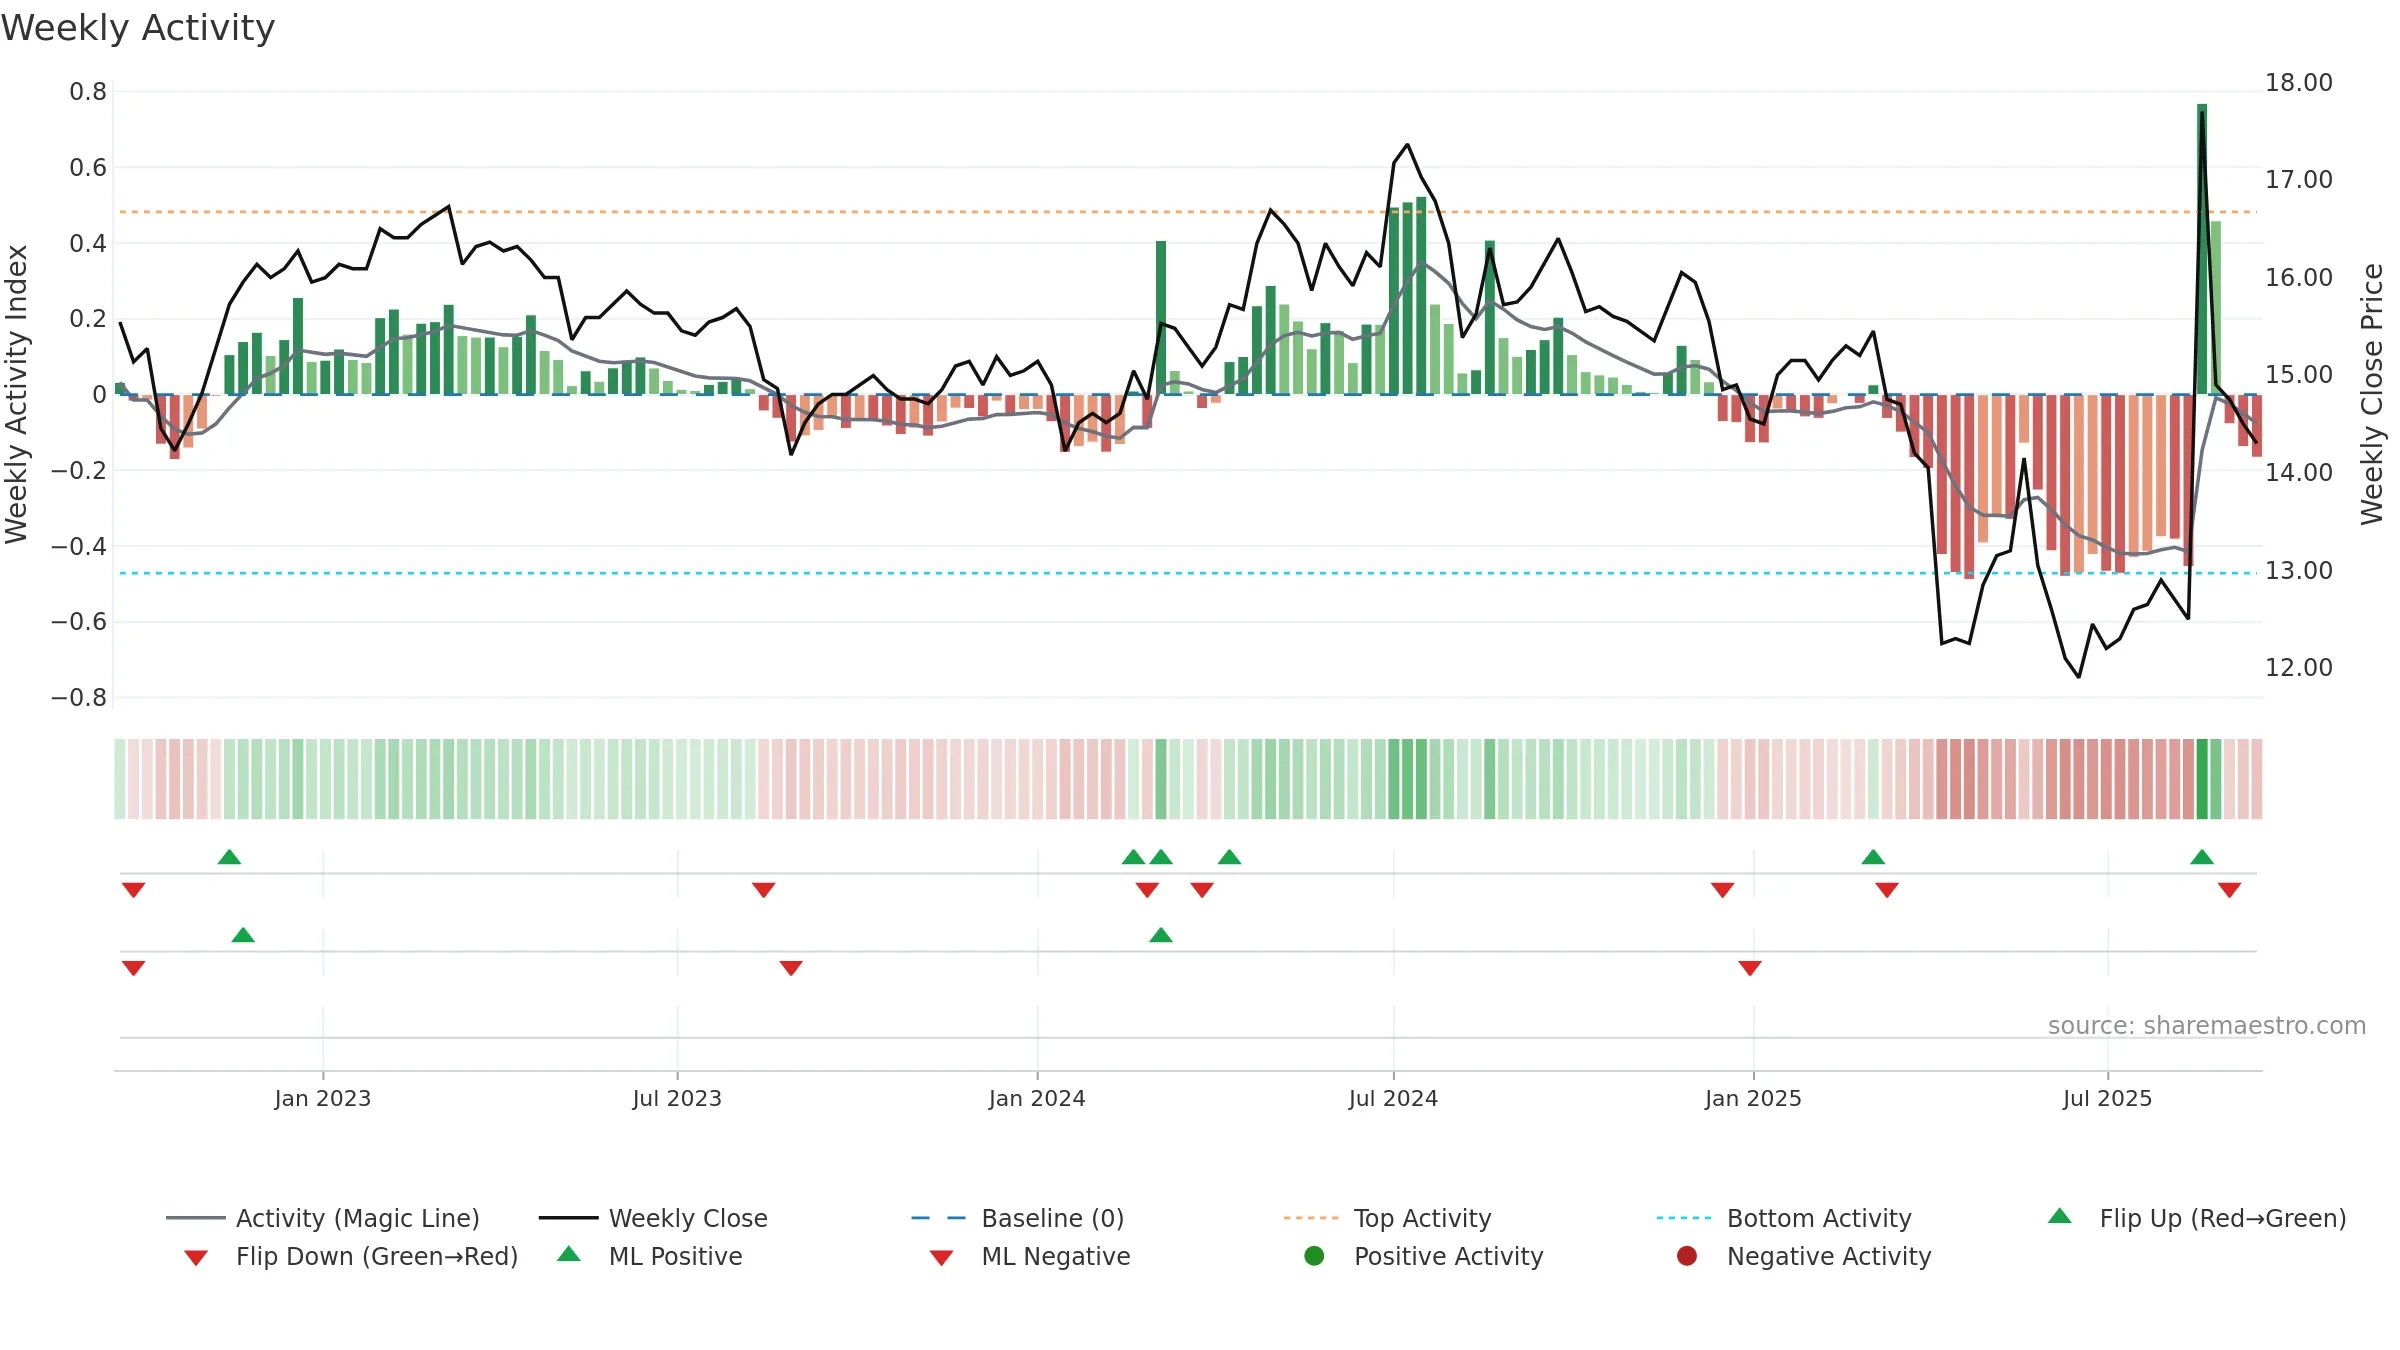
Task: Click the Top Activity legend dashed line
Action: pyautogui.click(x=1310, y=1218)
